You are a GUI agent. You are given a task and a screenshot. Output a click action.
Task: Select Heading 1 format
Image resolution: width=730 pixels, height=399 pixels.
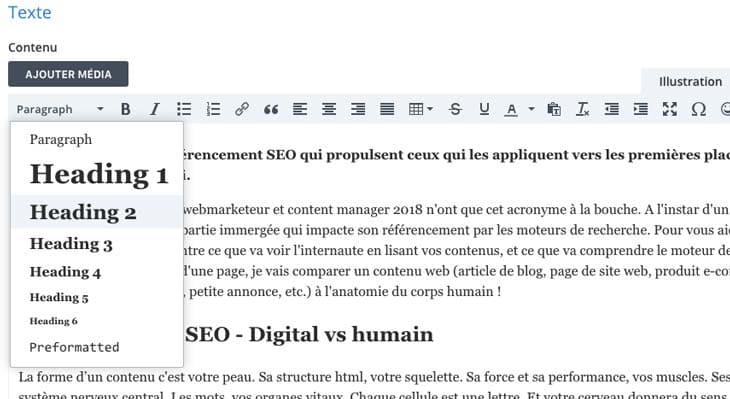(97, 174)
